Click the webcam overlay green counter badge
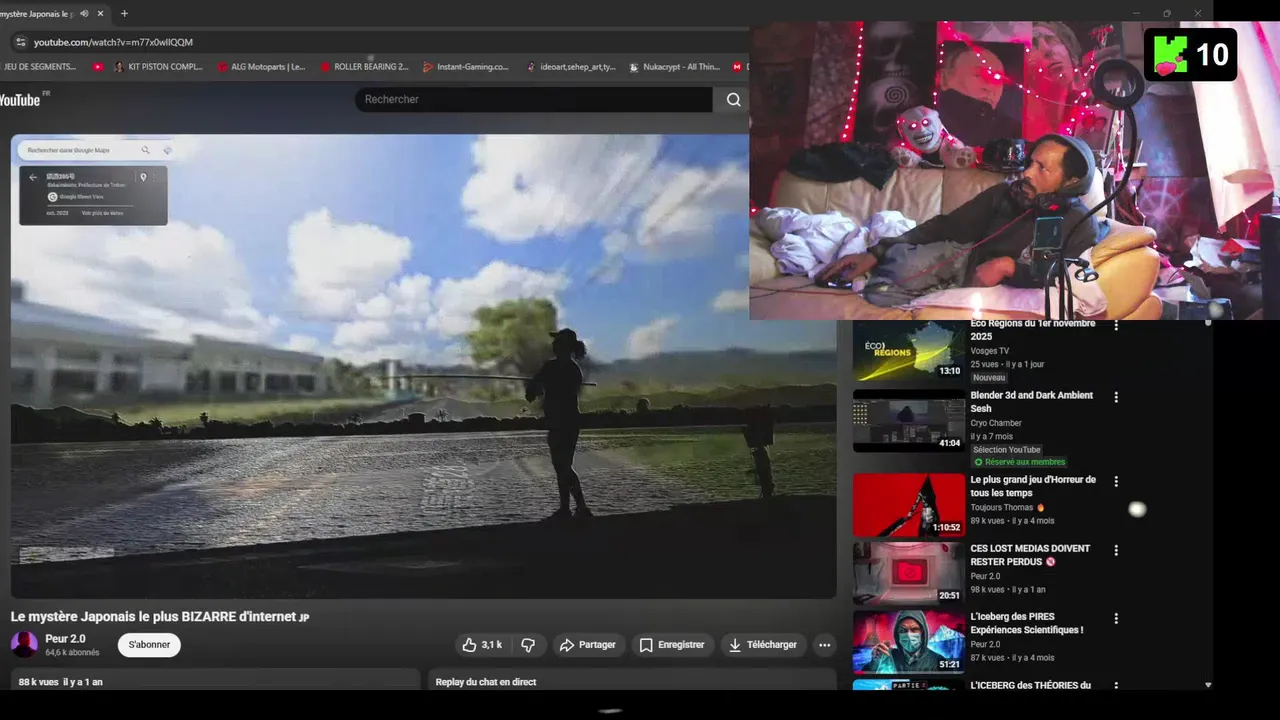The image size is (1280, 720). click(1190, 54)
